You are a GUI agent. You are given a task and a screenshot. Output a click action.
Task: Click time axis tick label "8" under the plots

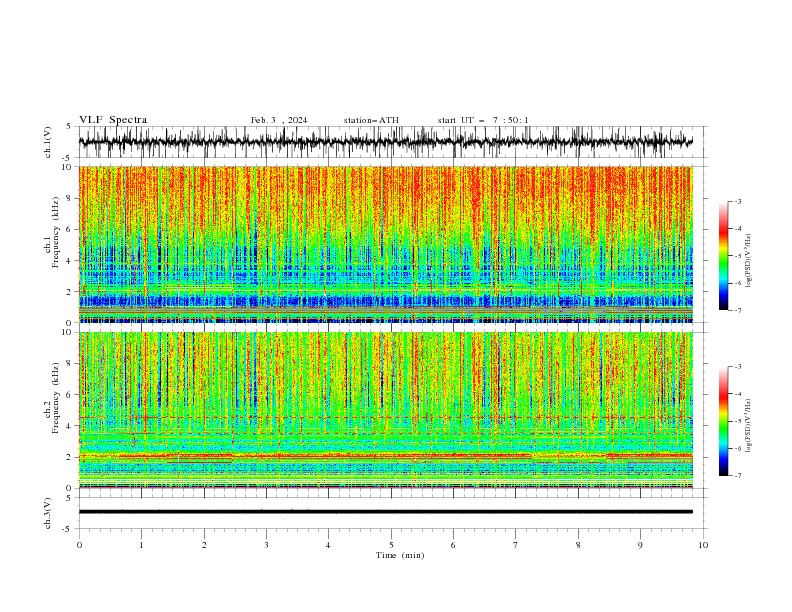click(x=578, y=545)
